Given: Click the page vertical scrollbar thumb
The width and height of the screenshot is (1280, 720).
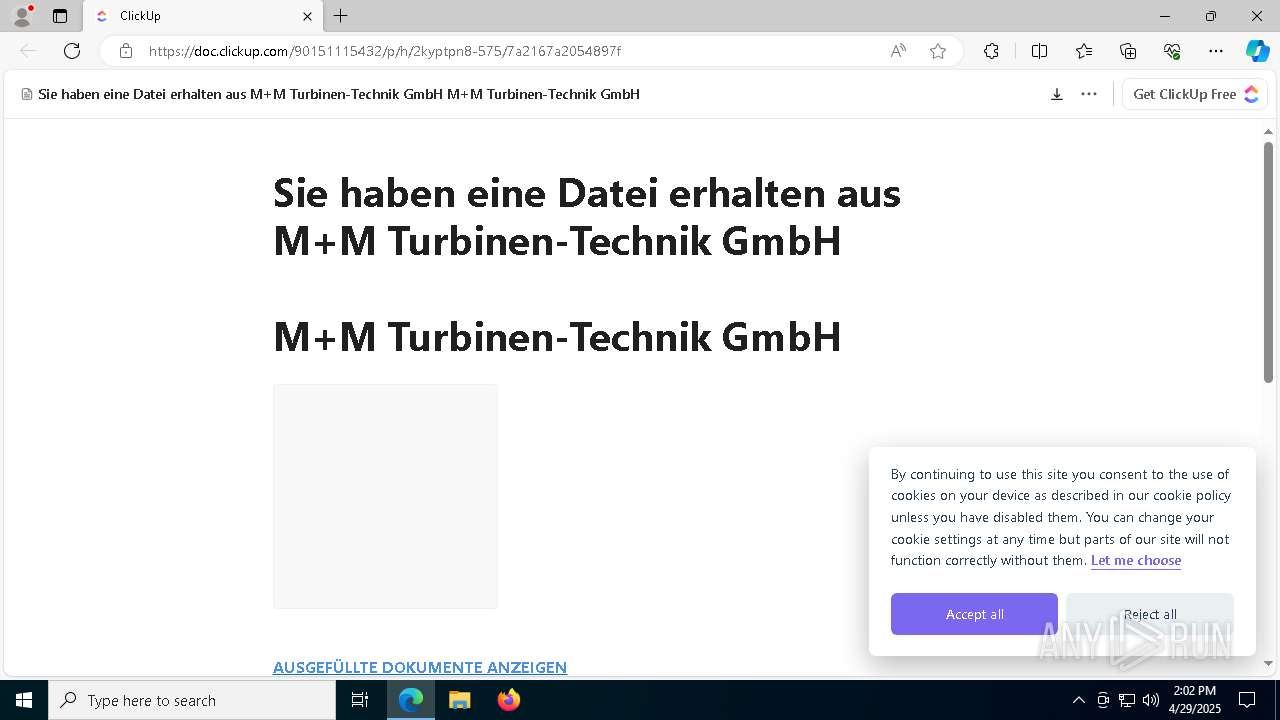Looking at the screenshot, I should click(x=1268, y=262).
